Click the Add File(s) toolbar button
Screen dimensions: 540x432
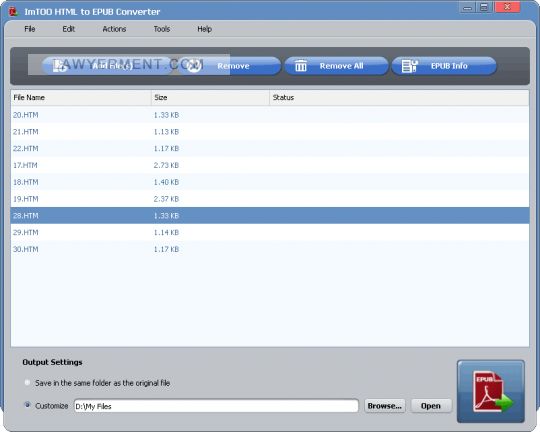(x=108, y=66)
